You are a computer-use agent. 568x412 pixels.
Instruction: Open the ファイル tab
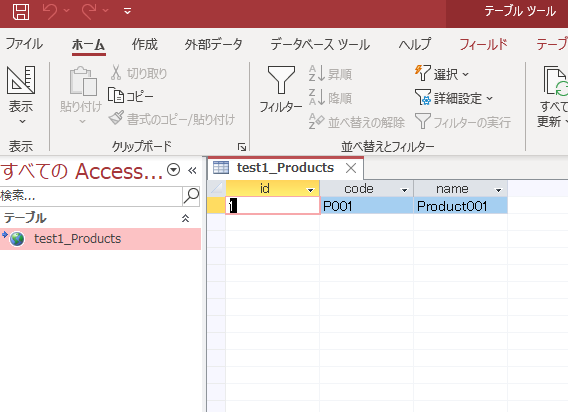click(24, 44)
